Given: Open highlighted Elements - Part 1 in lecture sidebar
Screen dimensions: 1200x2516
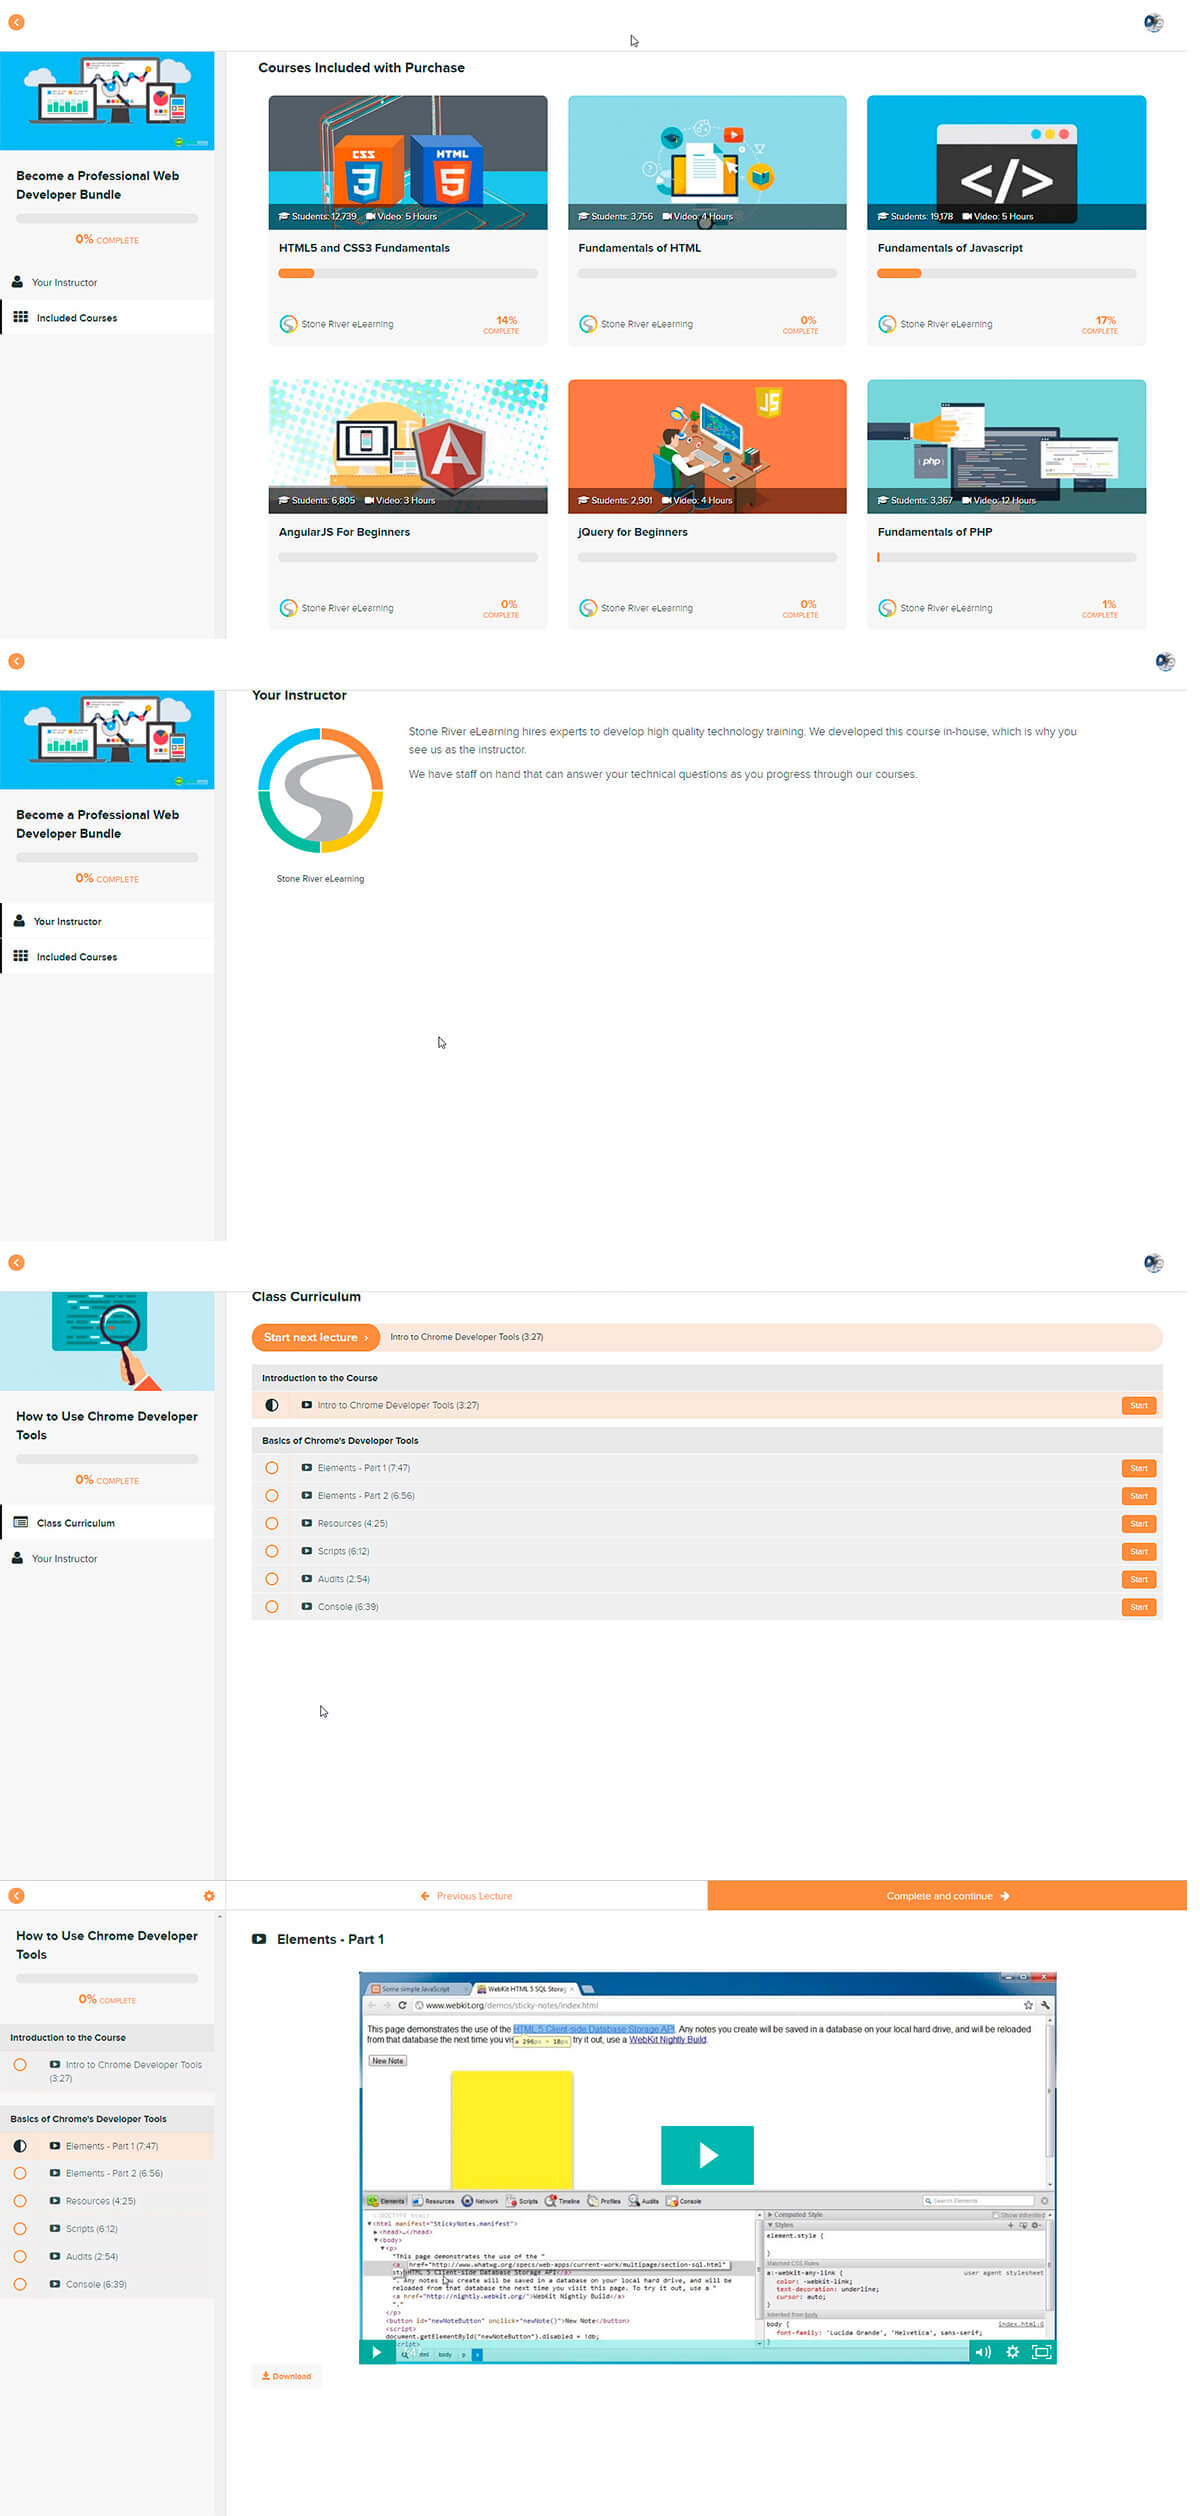Looking at the screenshot, I should click(x=107, y=2146).
